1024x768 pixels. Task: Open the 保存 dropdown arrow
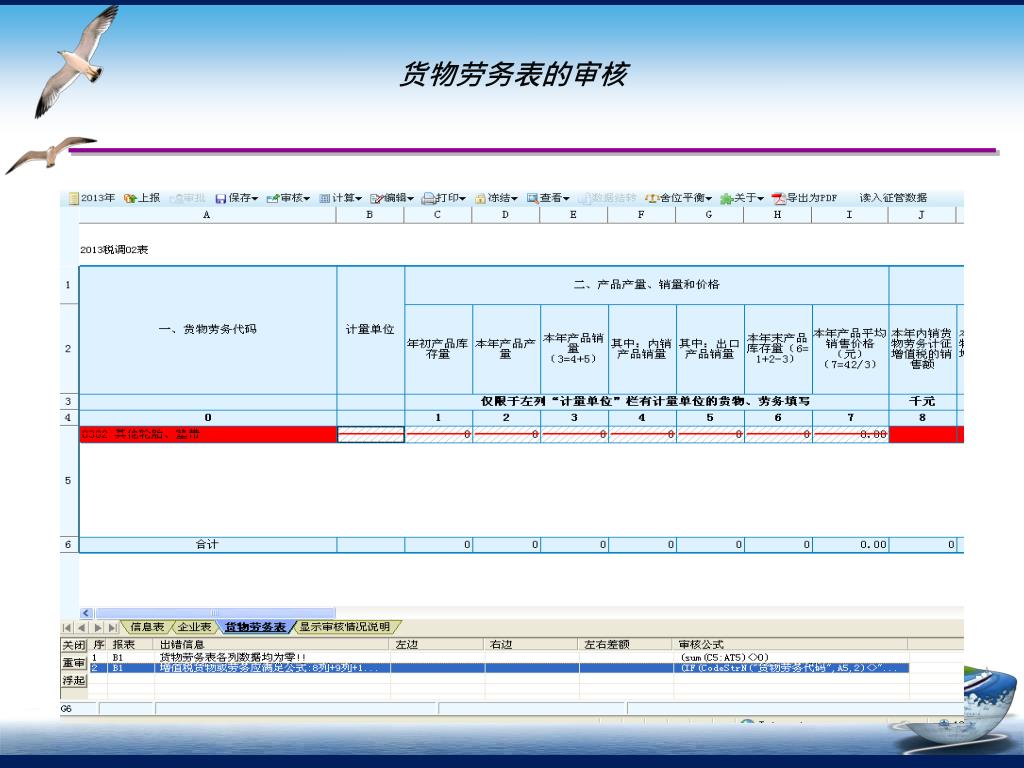[255, 199]
